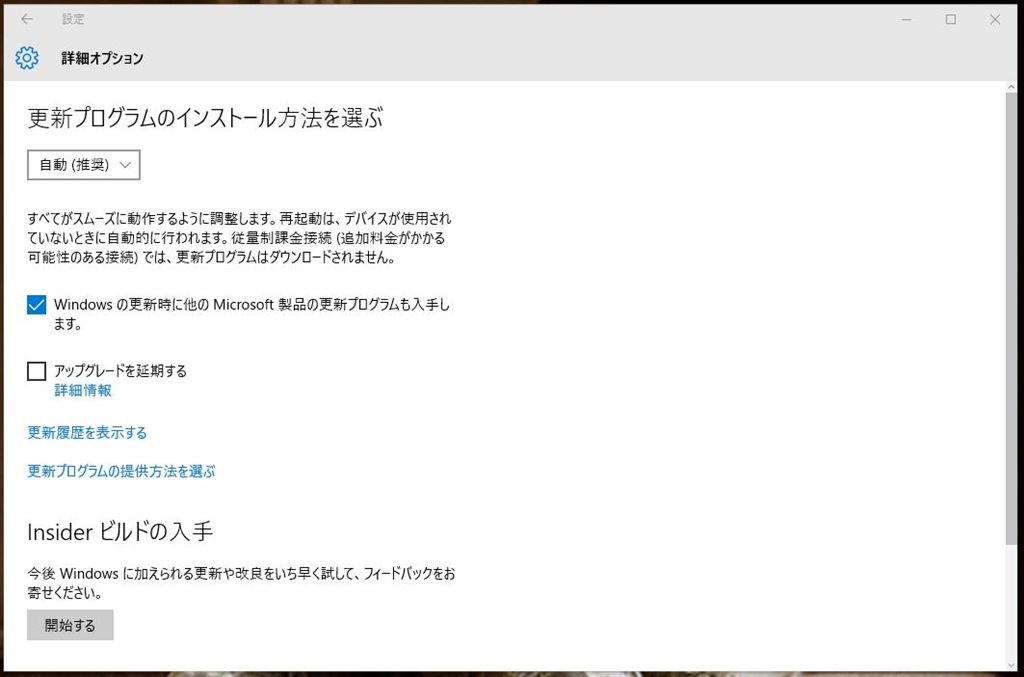This screenshot has width=1024, height=677.
Task: Minimize the settings window
Action: pyautogui.click(x=906, y=20)
